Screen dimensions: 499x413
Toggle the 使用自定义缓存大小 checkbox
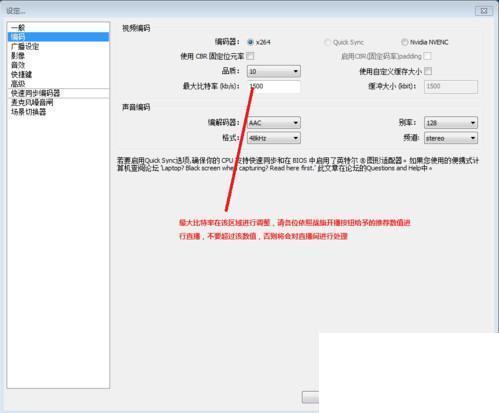point(428,71)
